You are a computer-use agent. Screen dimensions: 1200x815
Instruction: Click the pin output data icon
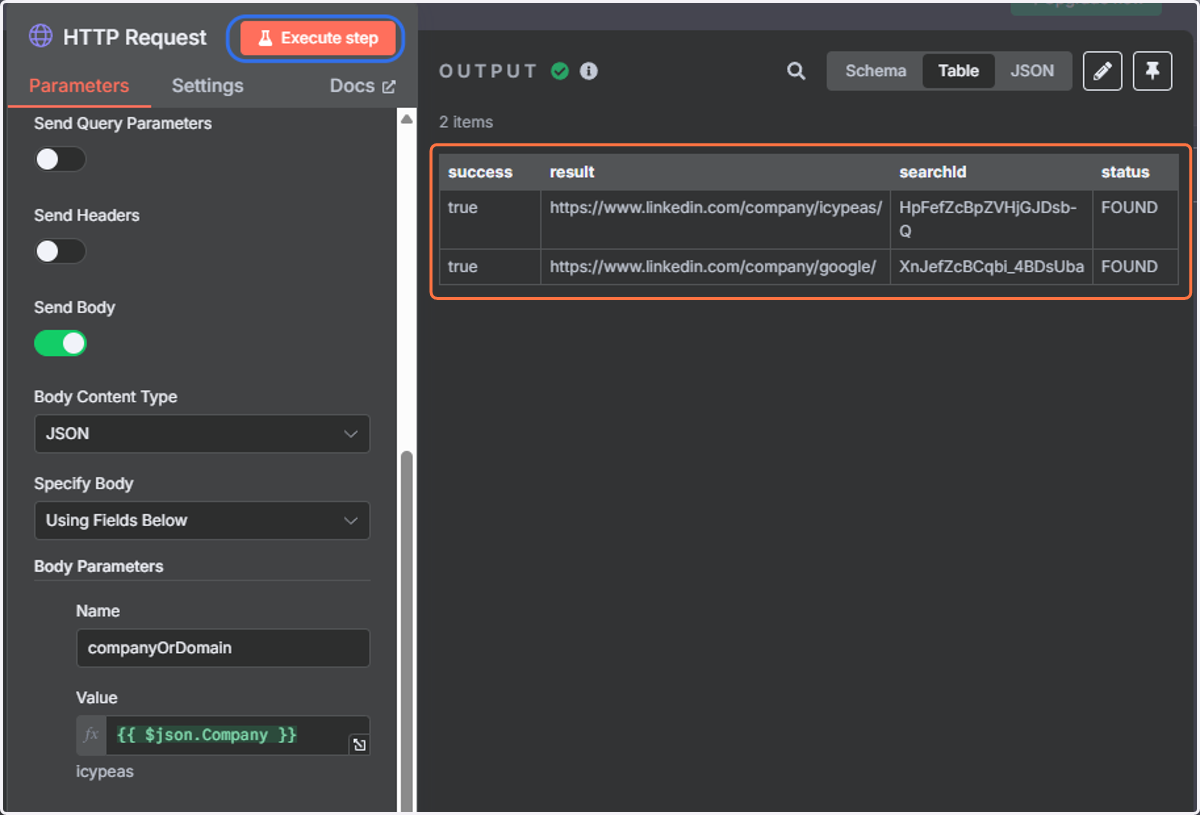click(1152, 71)
